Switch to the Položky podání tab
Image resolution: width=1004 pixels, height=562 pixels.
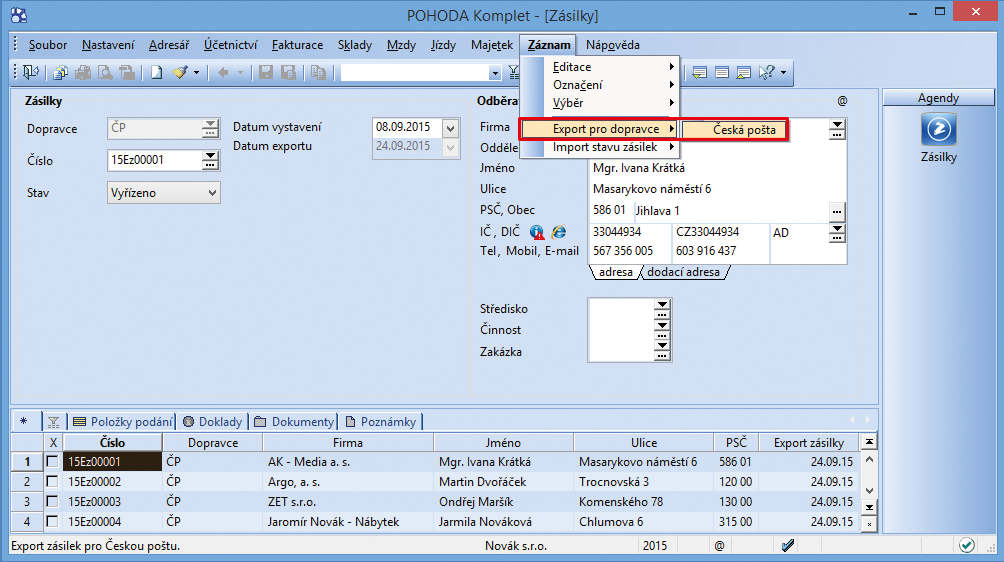[x=123, y=422]
